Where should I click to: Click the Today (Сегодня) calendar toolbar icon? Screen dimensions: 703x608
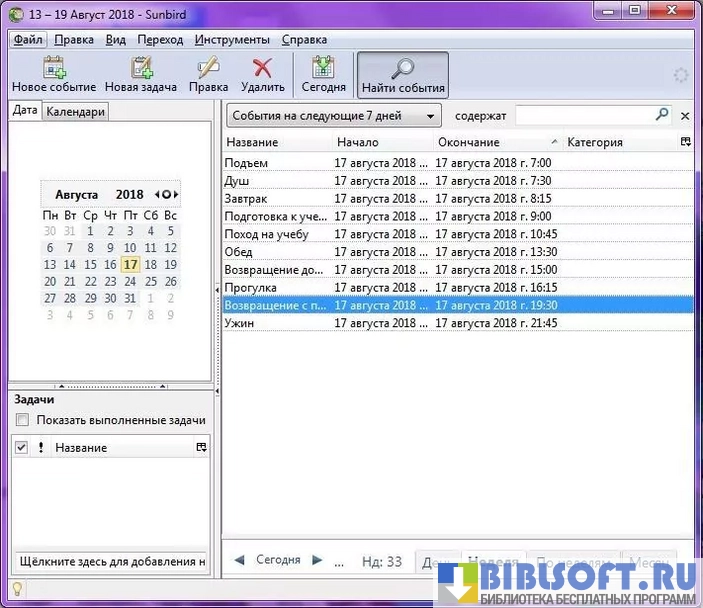pos(323,68)
